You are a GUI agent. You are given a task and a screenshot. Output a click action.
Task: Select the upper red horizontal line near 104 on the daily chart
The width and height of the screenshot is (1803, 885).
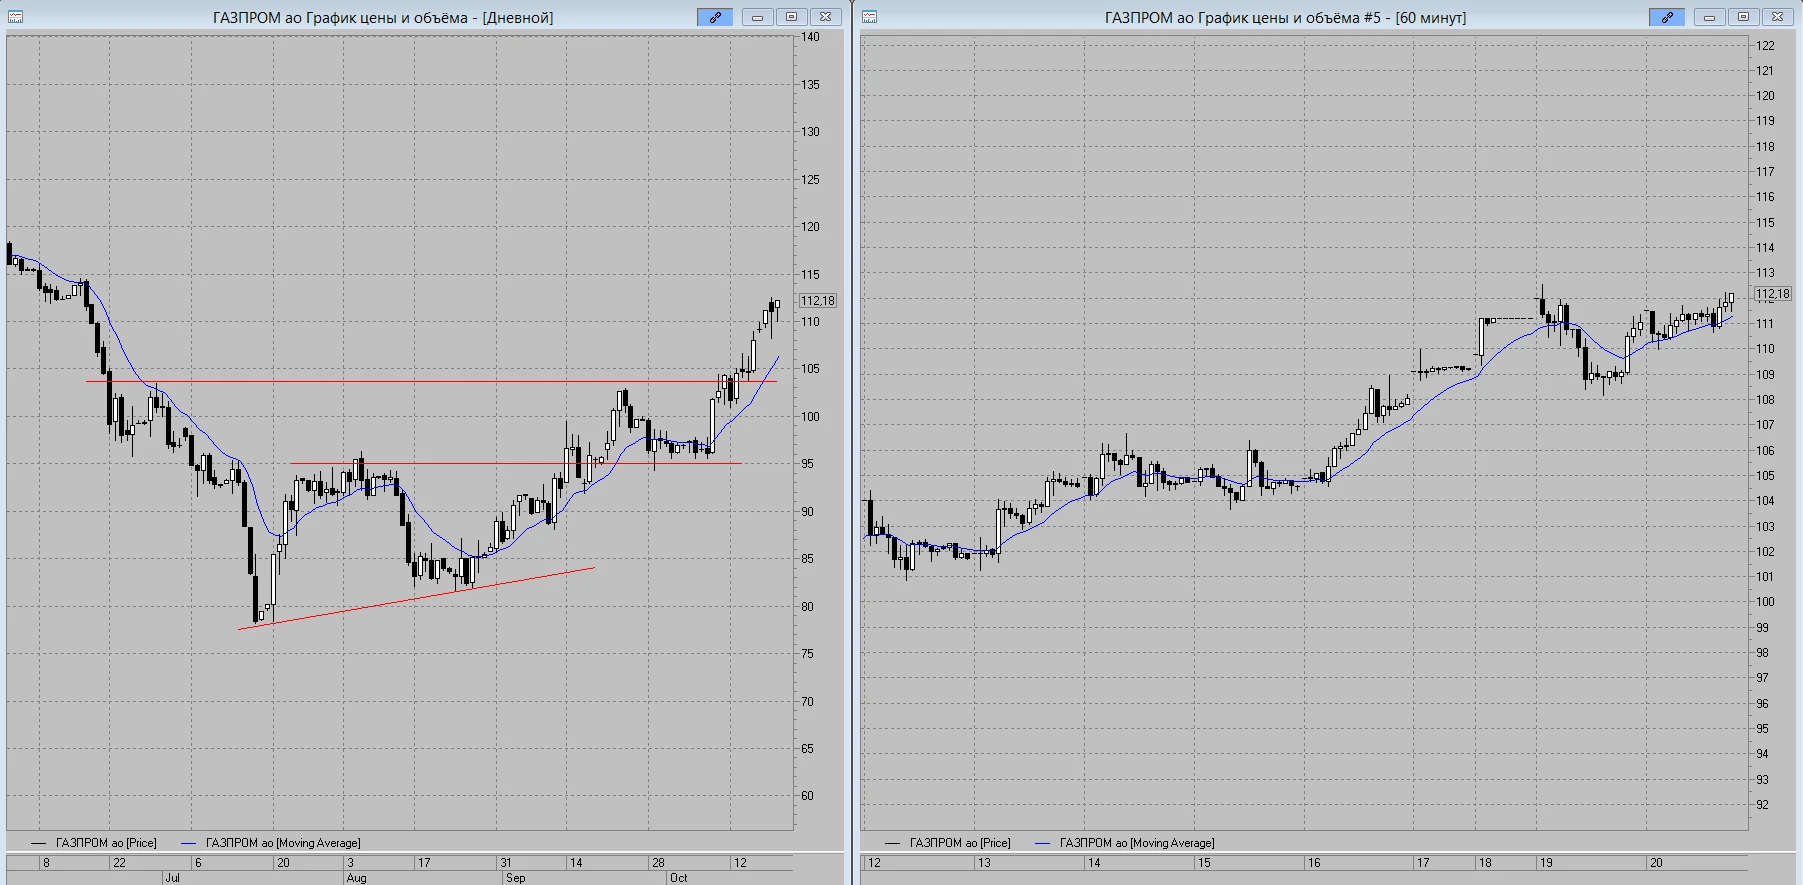[430, 381]
